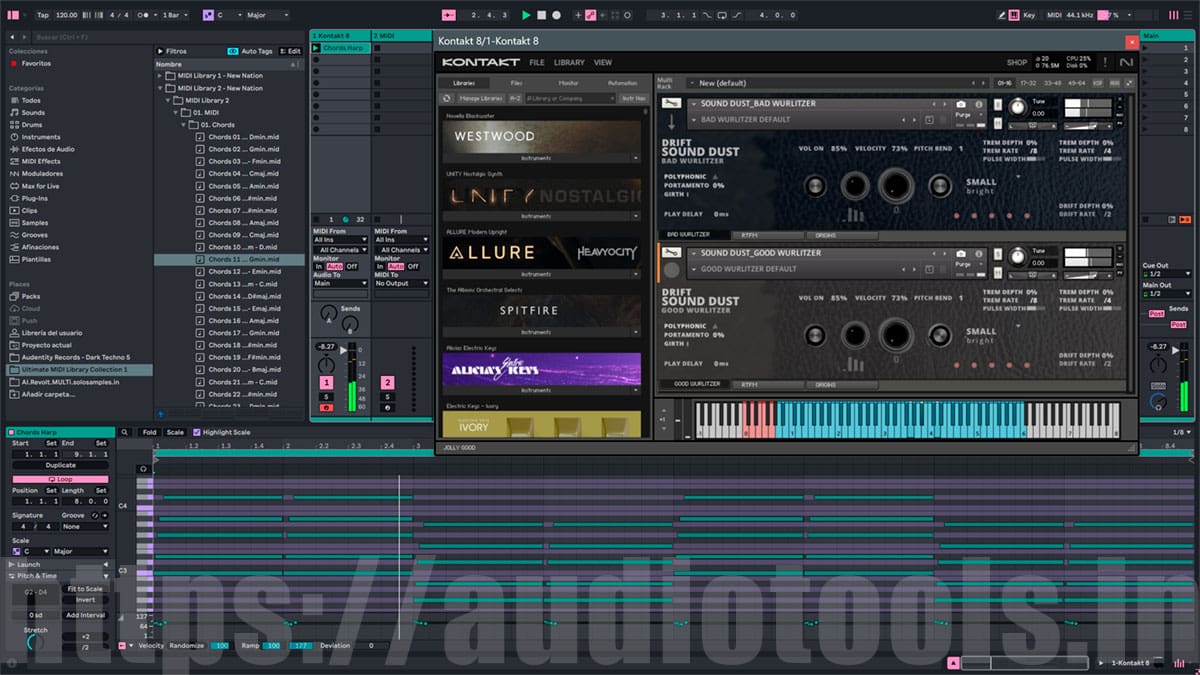The width and height of the screenshot is (1200, 675).
Task: Switch to Kontakt Files tab
Action: coord(516,83)
